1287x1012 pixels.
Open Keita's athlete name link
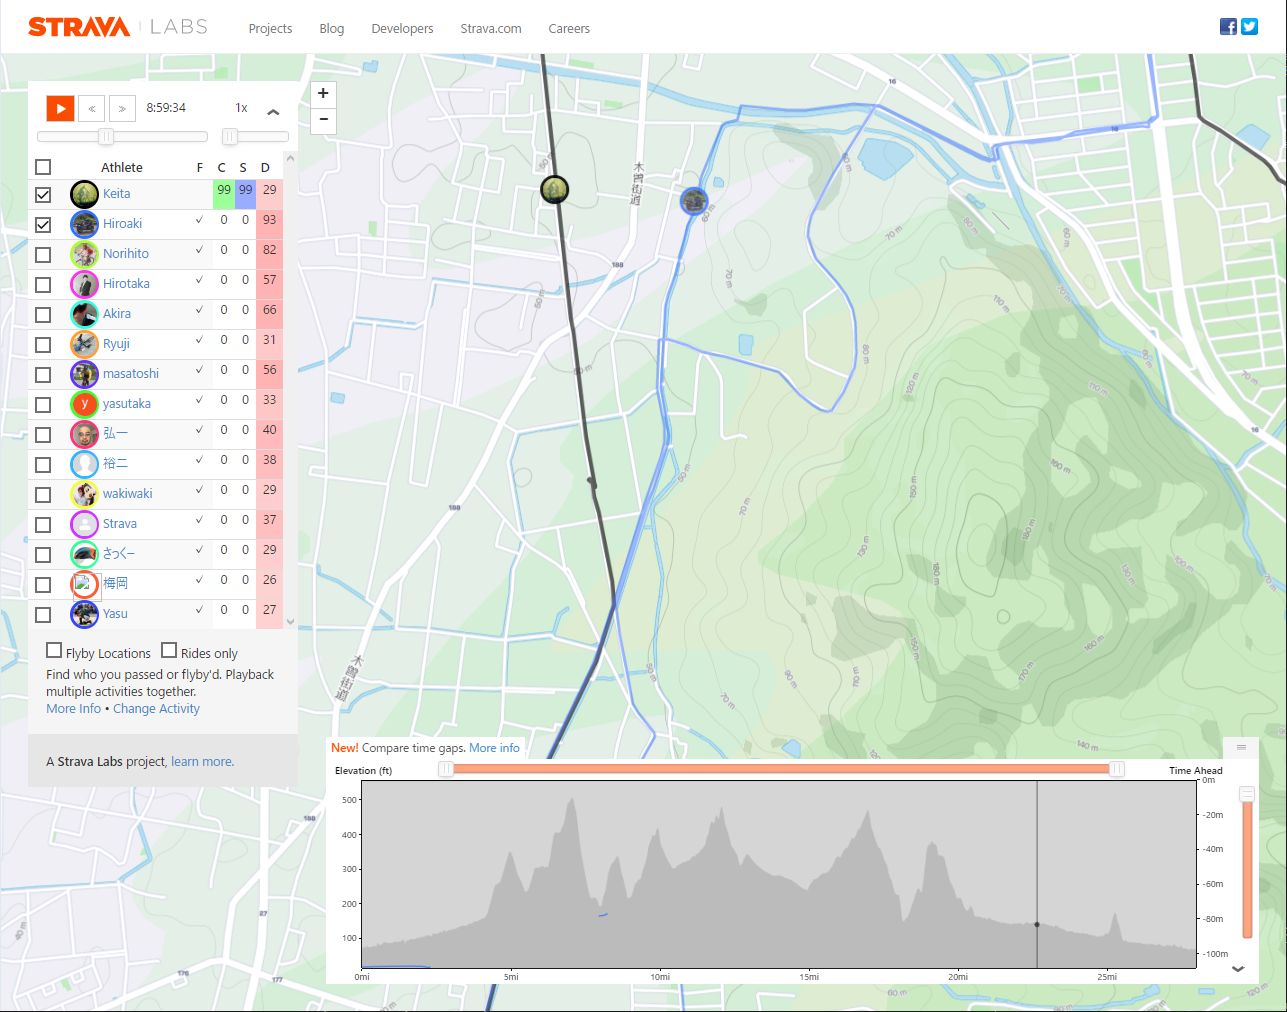tap(116, 194)
